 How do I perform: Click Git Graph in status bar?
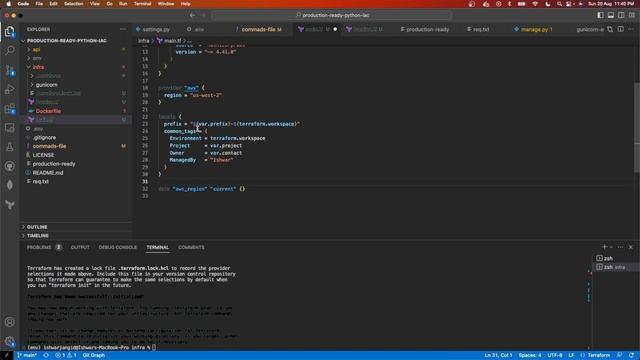(x=94, y=356)
